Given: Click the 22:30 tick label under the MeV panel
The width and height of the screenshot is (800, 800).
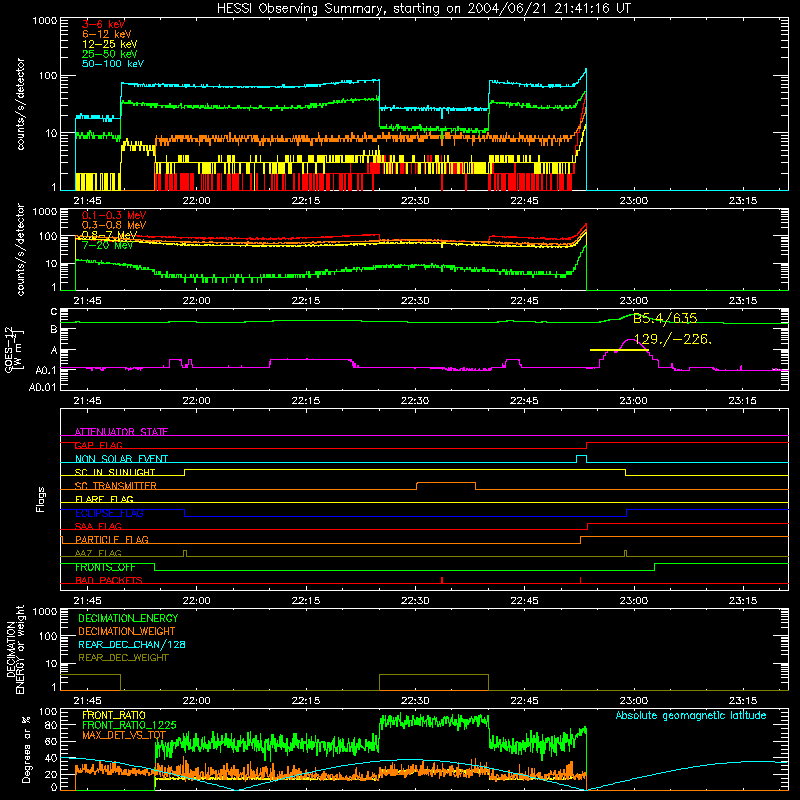Looking at the screenshot, I should 415,301.
